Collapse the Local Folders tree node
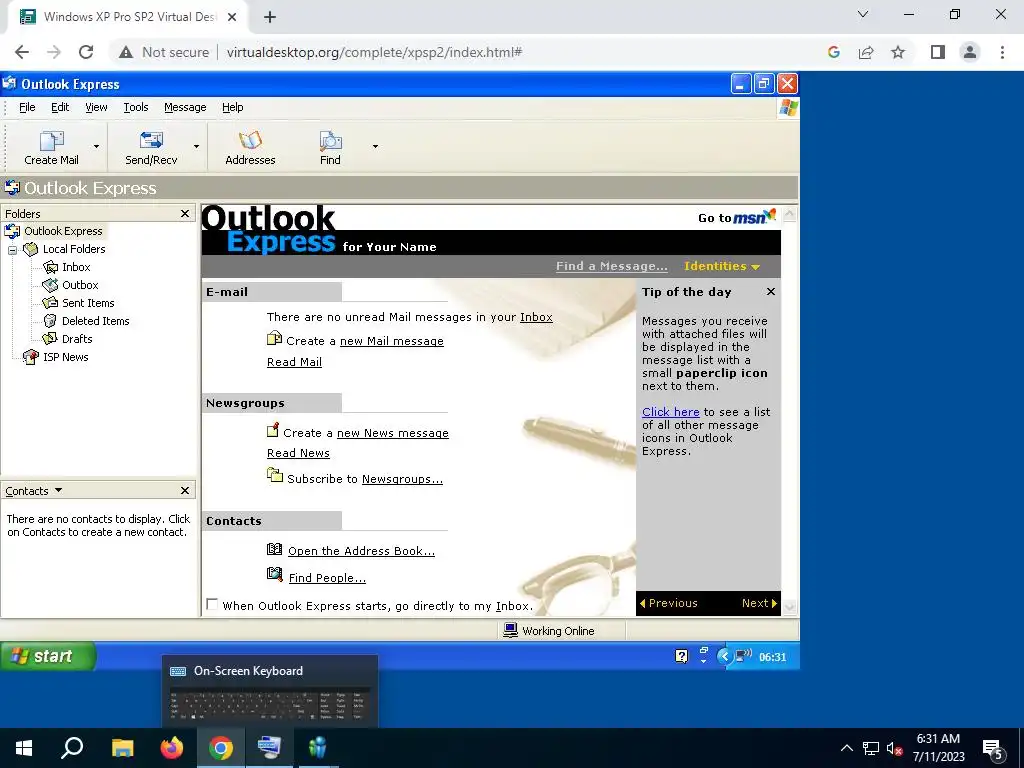This screenshot has width=1024, height=768. tap(12, 249)
